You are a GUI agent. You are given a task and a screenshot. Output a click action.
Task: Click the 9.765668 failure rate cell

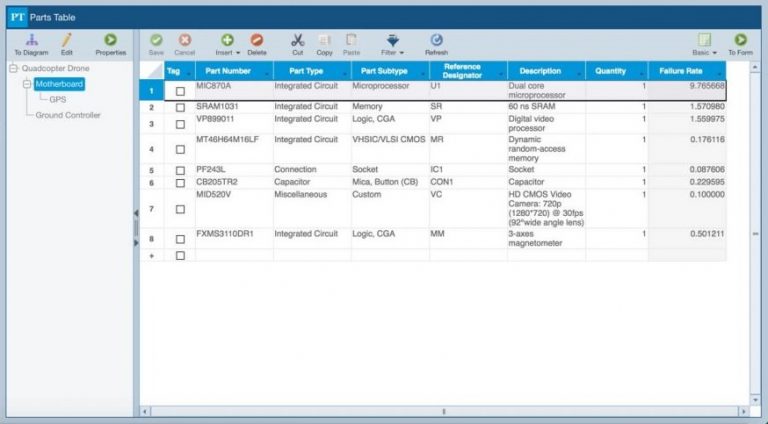687,91
